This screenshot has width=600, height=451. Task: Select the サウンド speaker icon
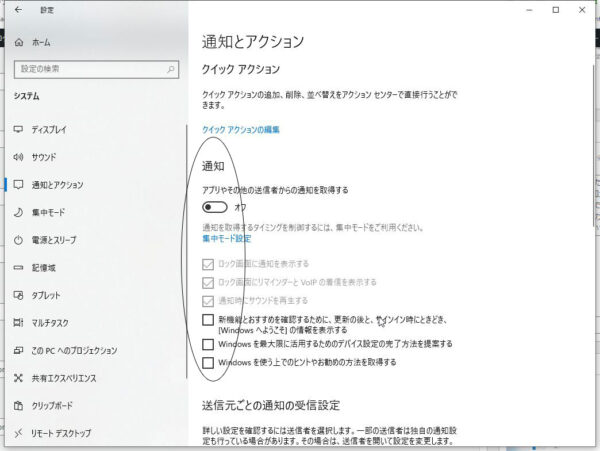(18, 157)
